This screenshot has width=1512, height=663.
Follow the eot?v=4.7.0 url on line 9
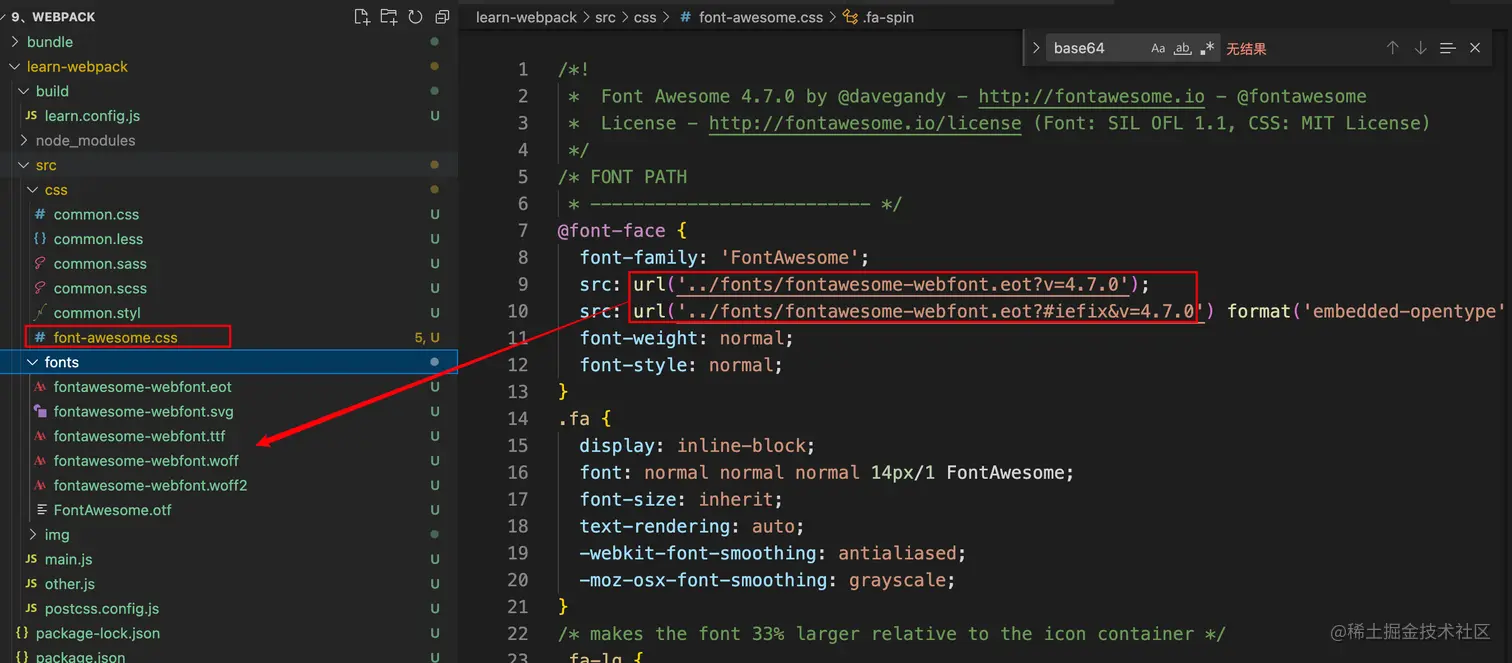coord(903,284)
